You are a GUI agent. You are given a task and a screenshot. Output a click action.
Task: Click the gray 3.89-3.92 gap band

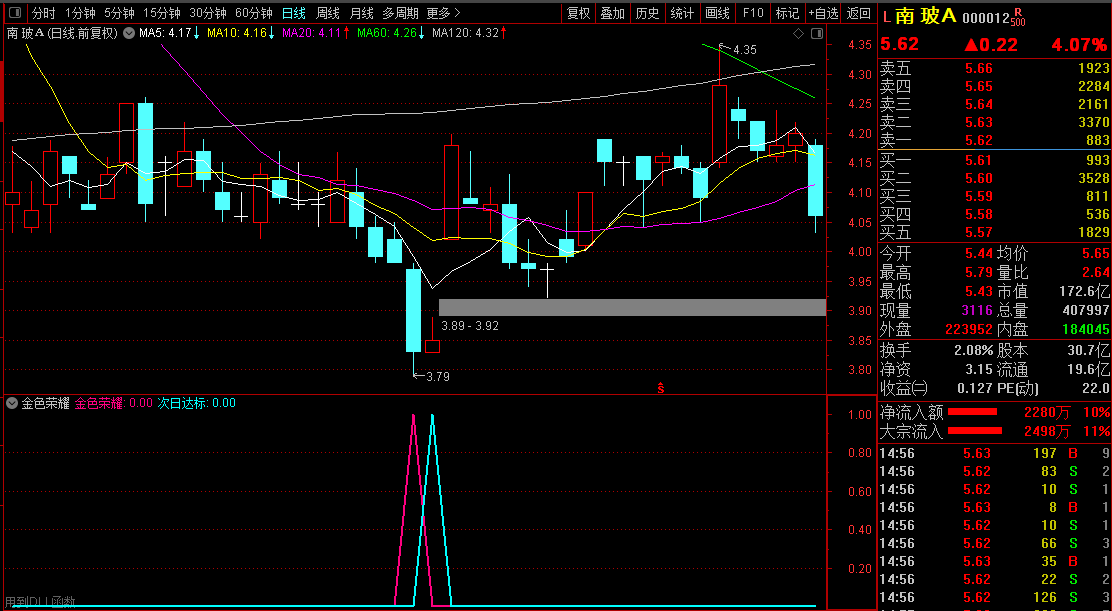tap(632, 308)
